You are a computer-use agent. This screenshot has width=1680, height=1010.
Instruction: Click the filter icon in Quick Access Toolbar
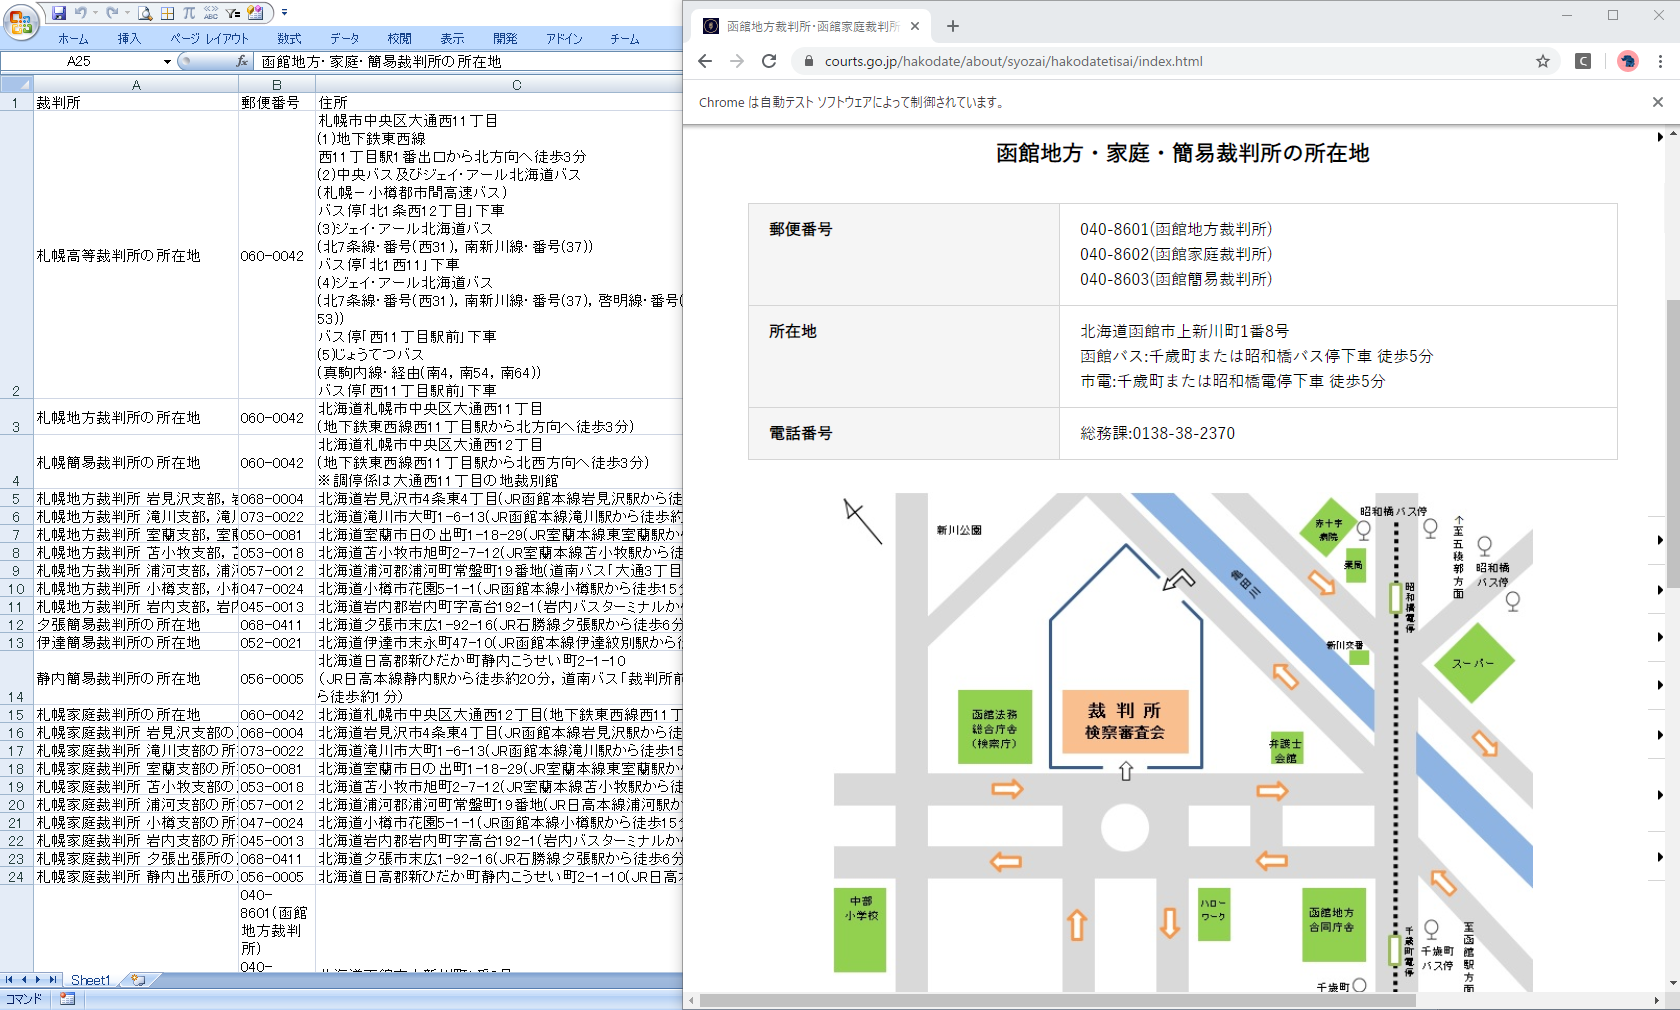[232, 14]
